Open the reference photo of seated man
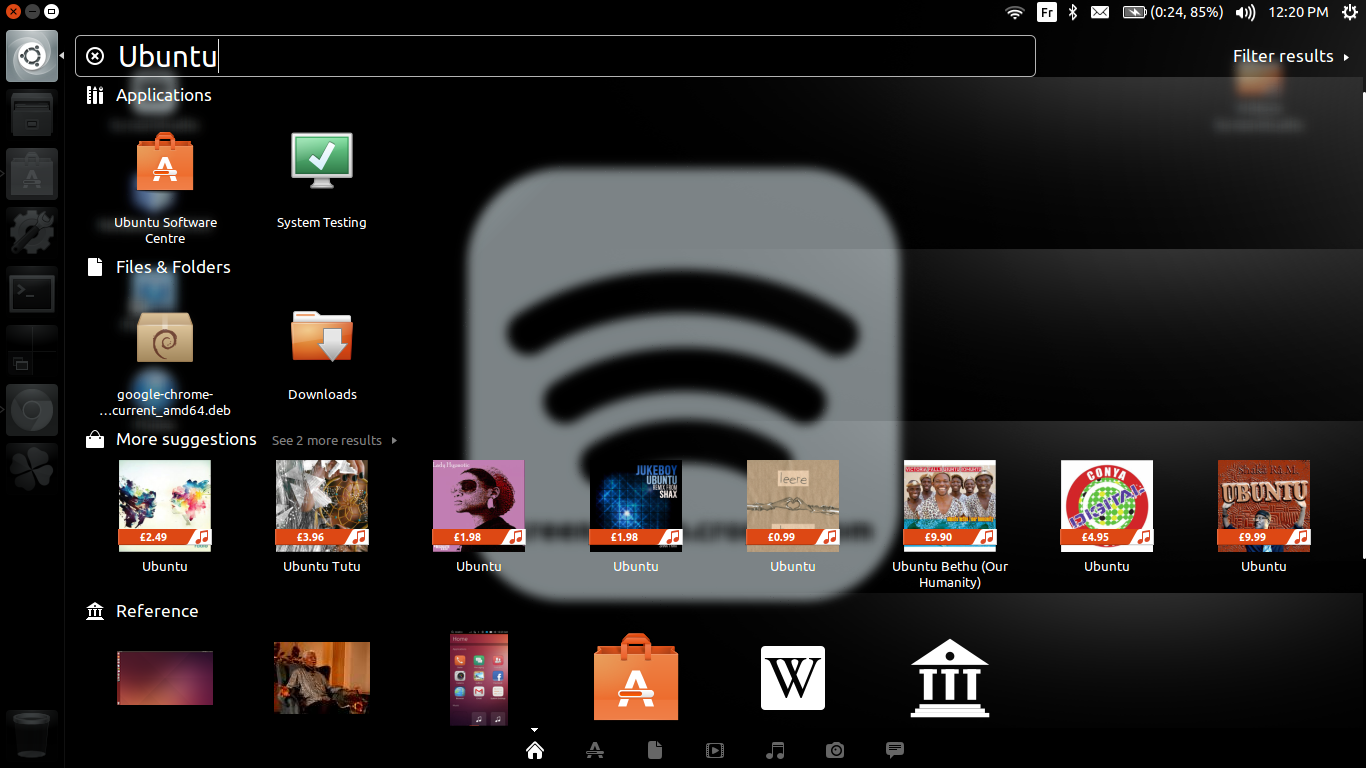The height and width of the screenshot is (768, 1366). [322, 678]
